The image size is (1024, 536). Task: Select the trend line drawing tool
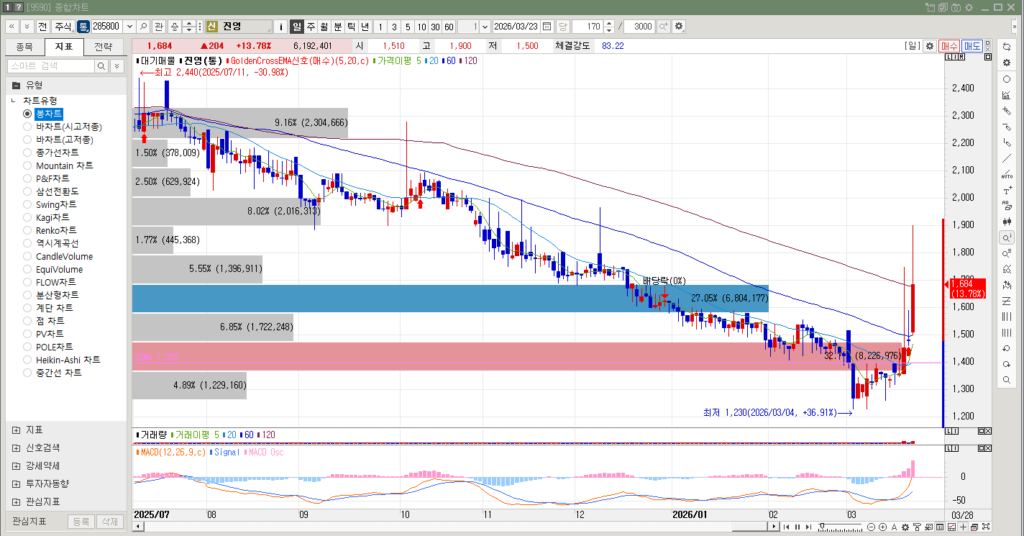pos(1007,158)
